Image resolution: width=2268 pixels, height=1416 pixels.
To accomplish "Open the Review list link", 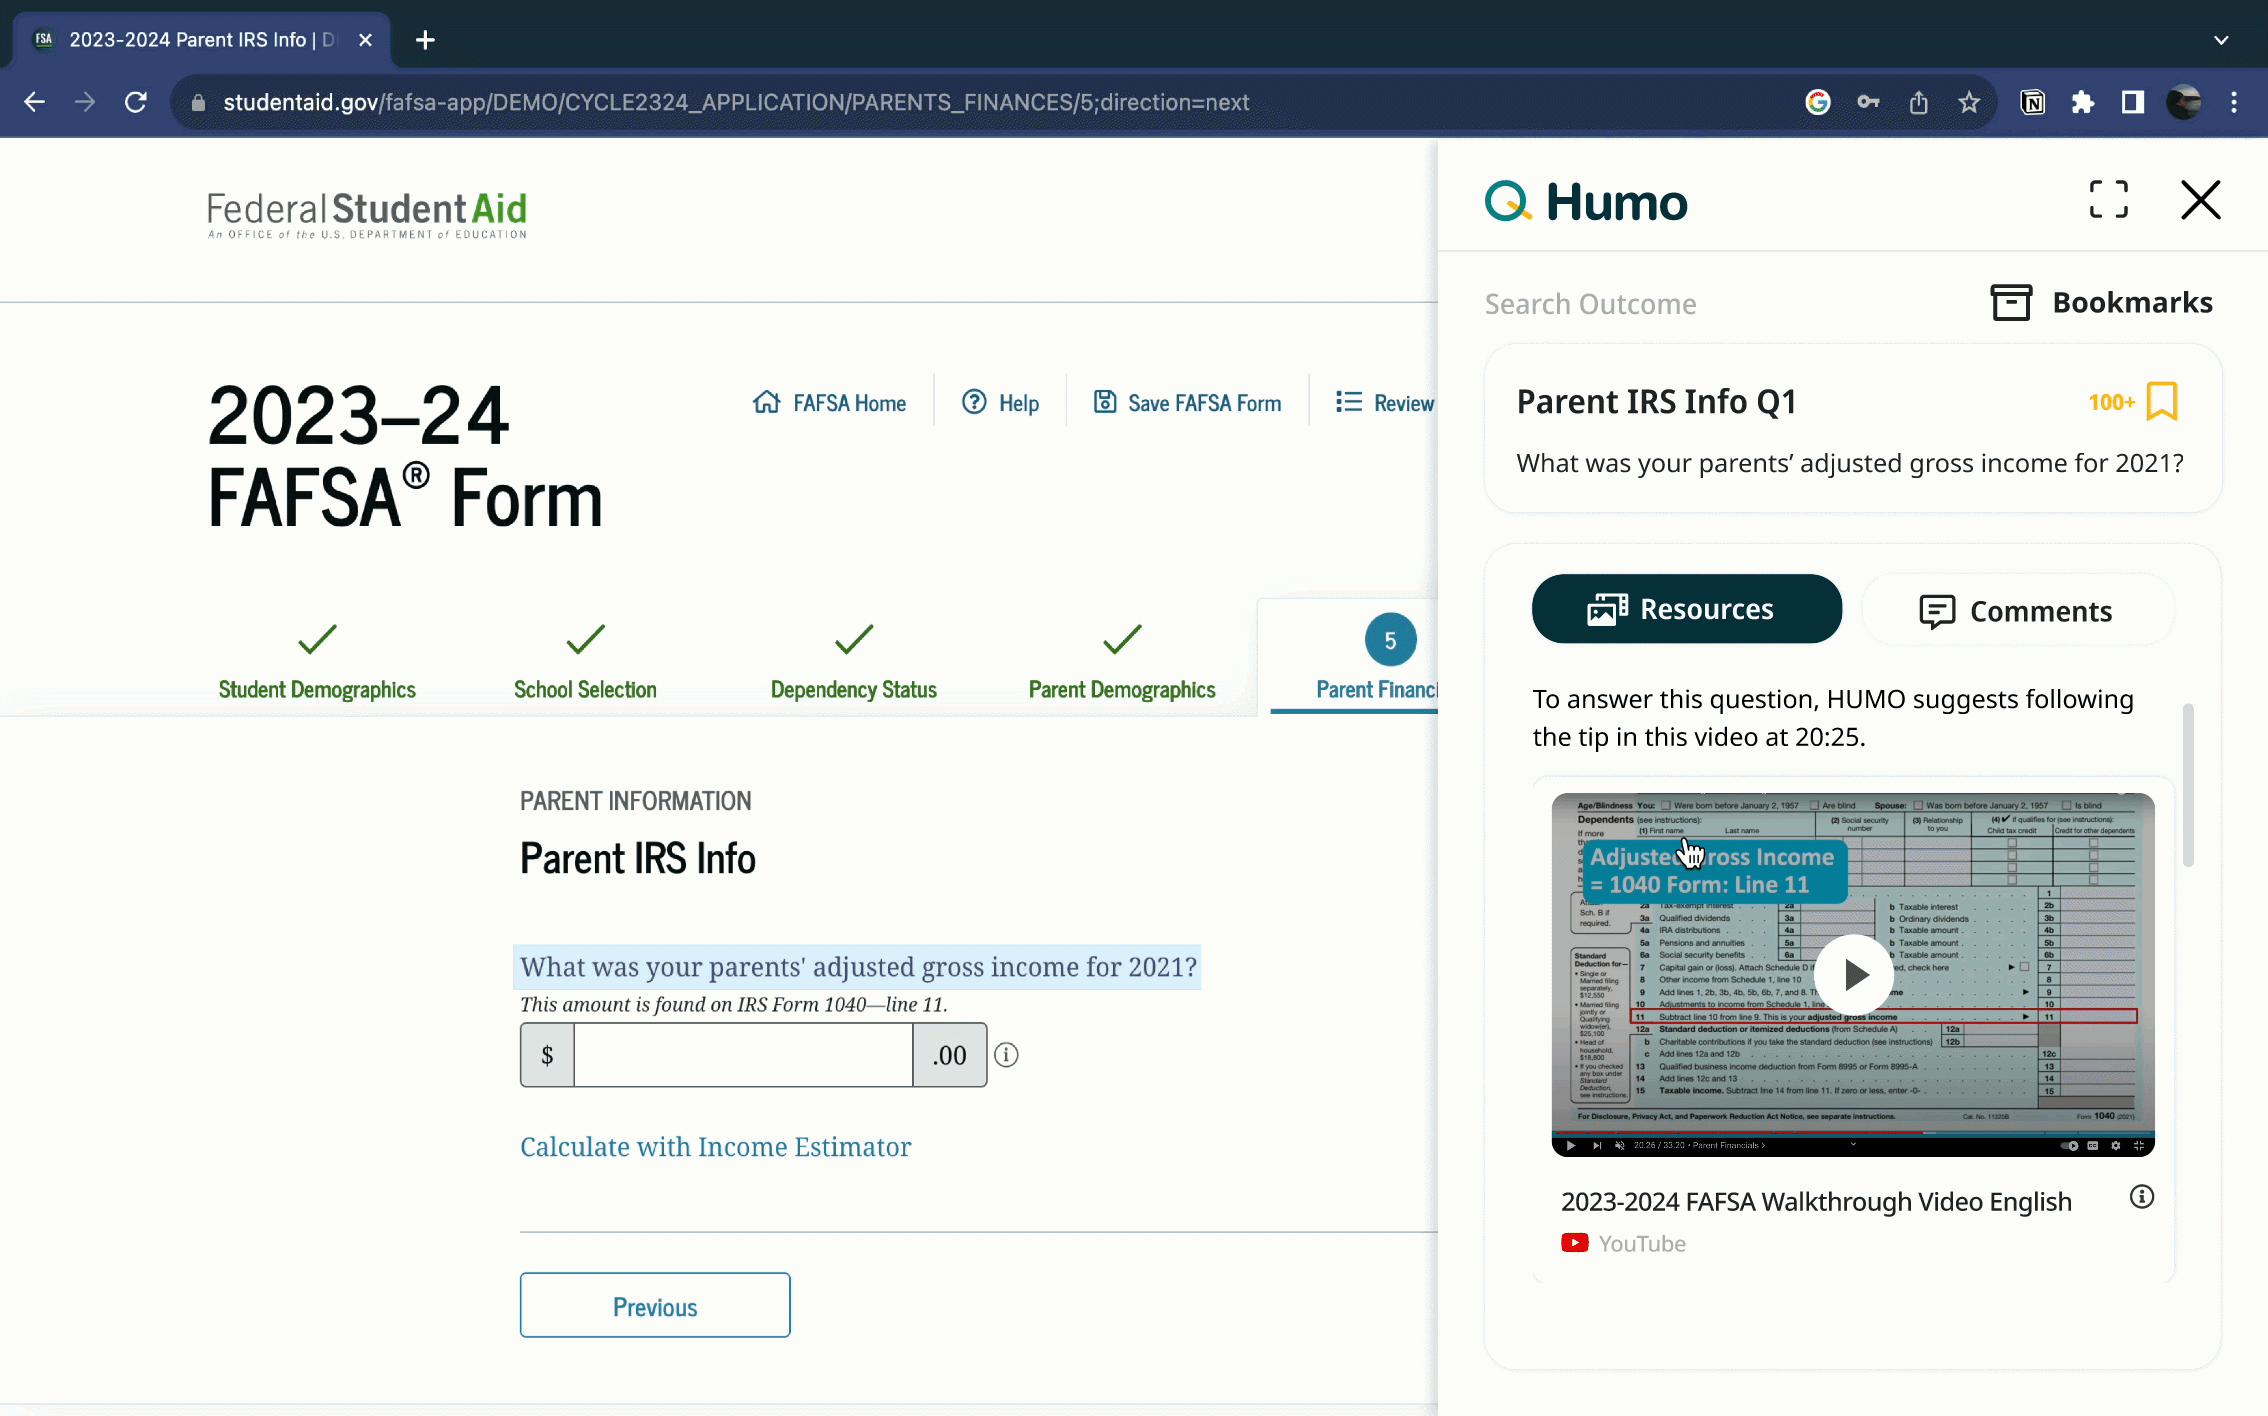I will pos(1385,403).
